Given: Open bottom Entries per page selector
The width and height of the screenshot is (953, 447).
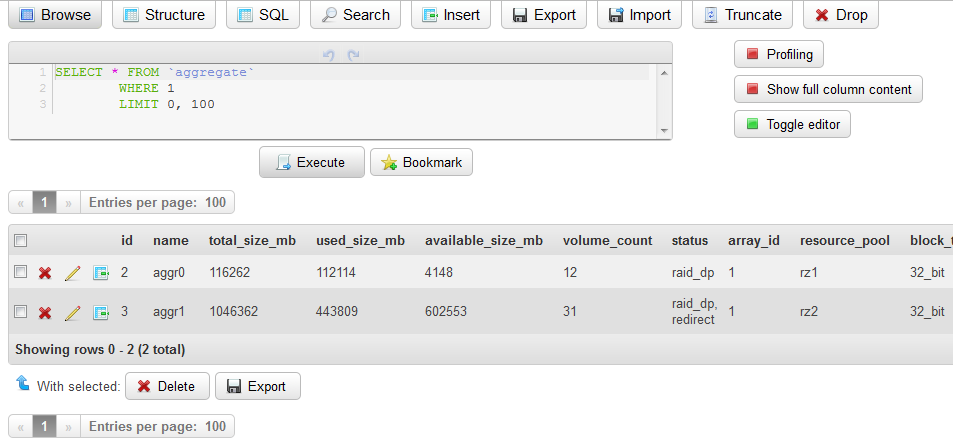Looking at the screenshot, I should click(157, 426).
